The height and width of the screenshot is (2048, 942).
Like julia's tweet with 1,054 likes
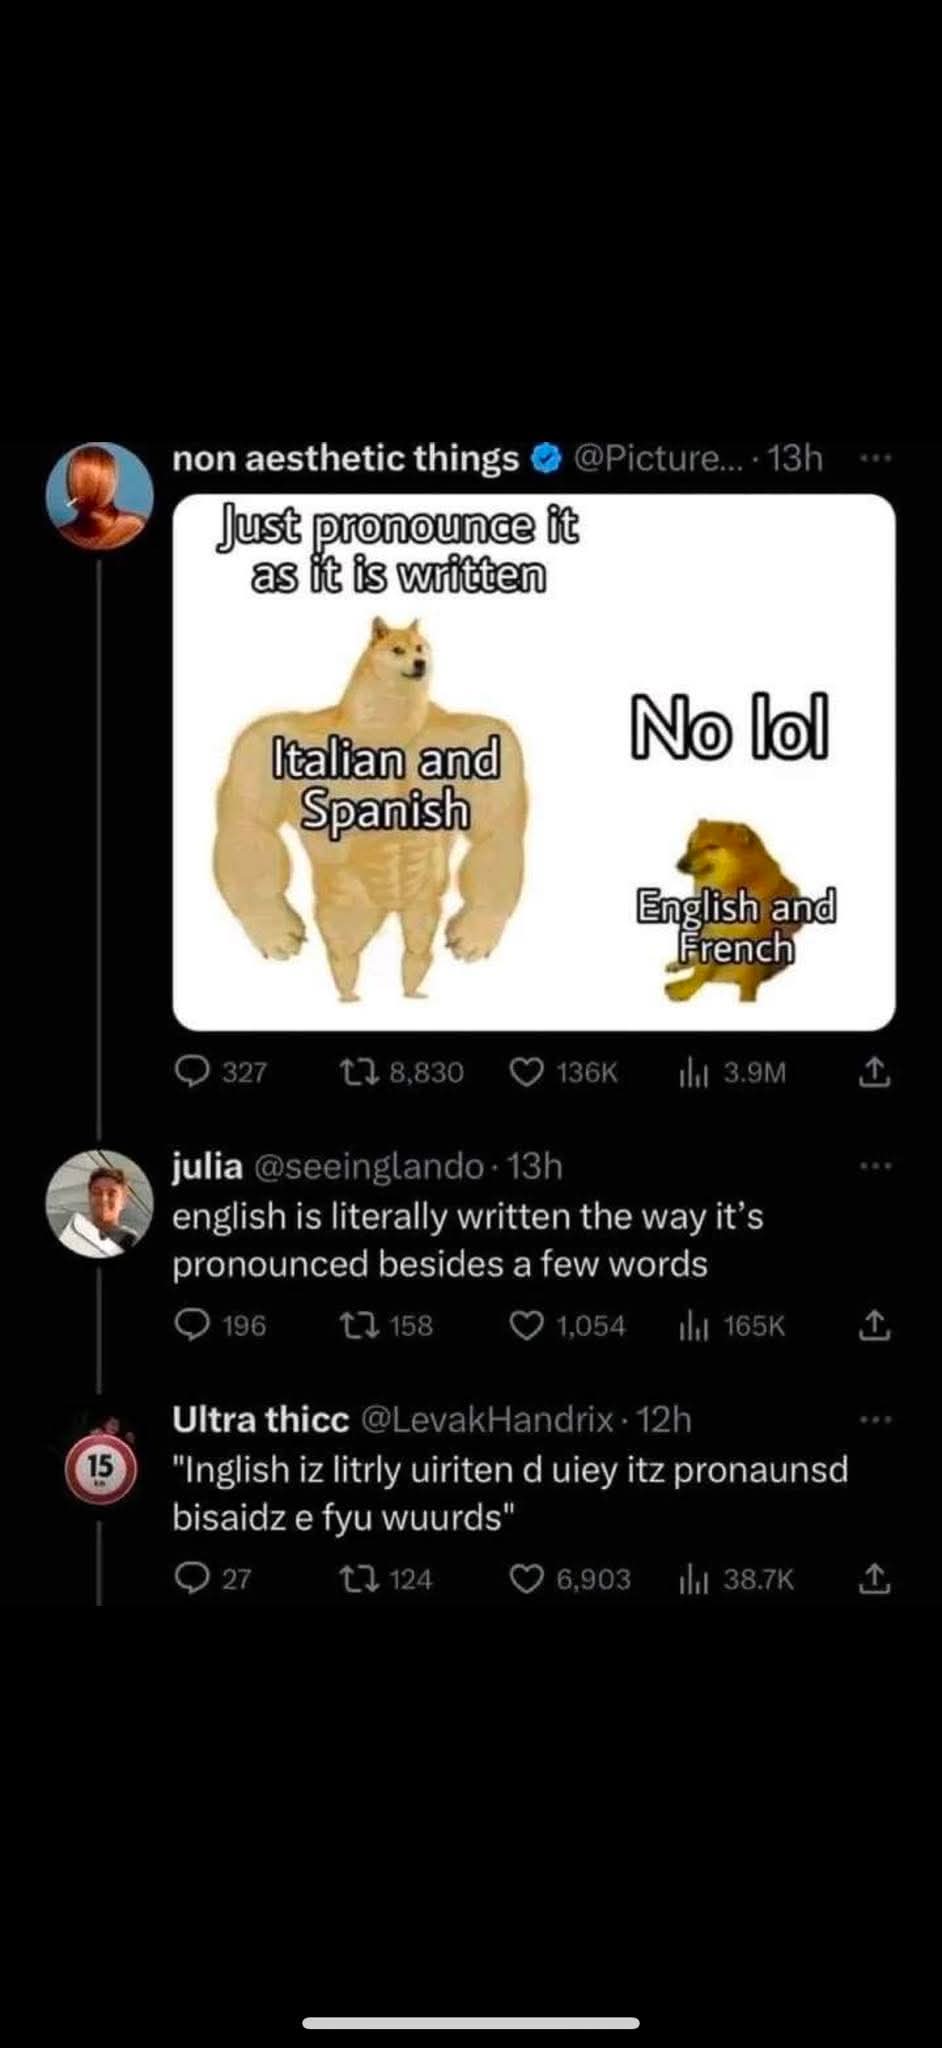[526, 1325]
